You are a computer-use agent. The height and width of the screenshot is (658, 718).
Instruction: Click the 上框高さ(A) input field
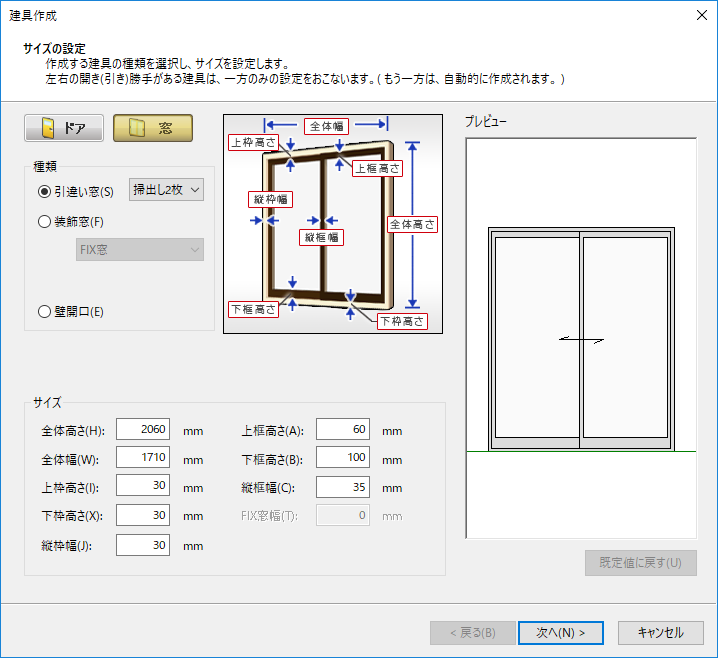pyautogui.click(x=342, y=429)
